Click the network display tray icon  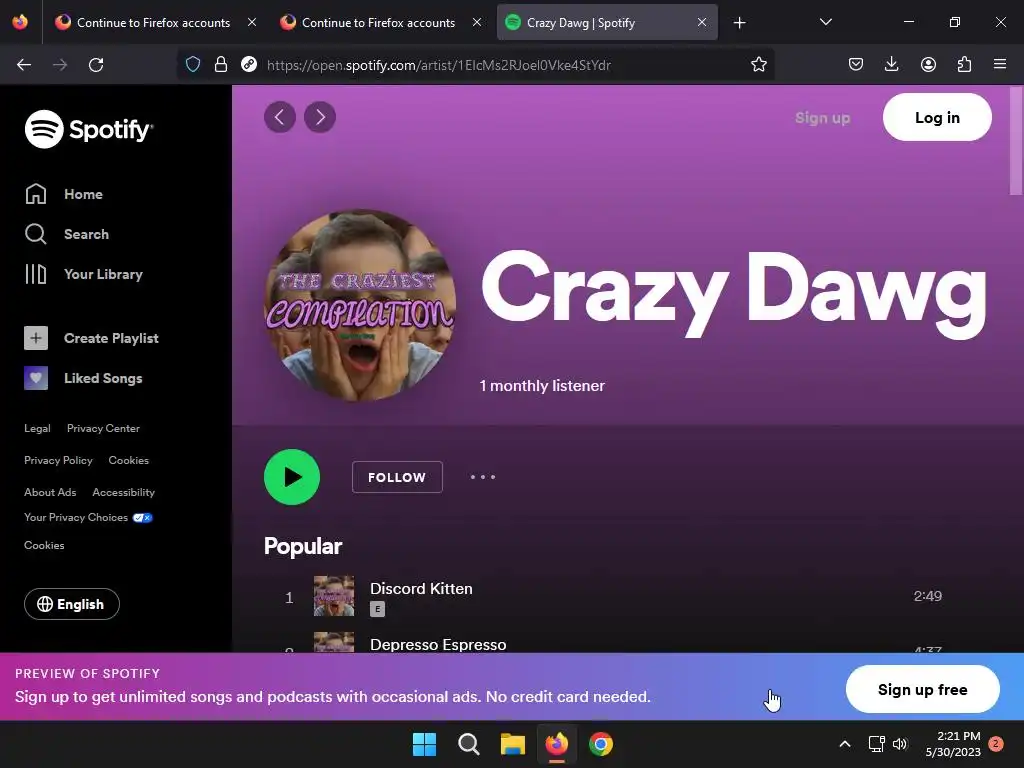point(876,744)
